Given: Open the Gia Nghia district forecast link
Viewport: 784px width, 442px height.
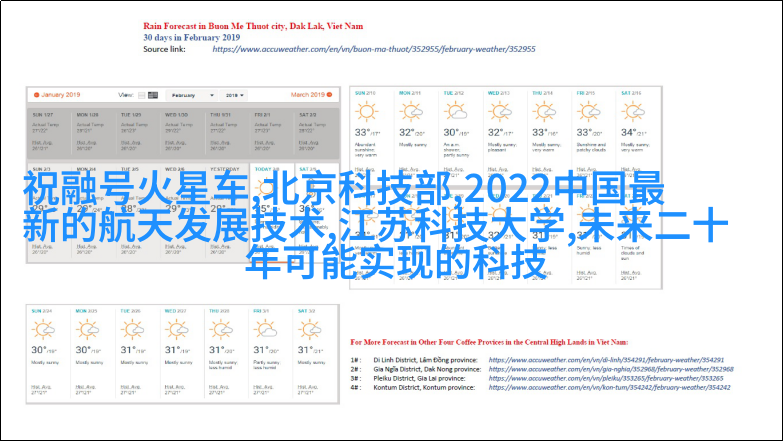Looking at the screenshot, I should [611, 369].
